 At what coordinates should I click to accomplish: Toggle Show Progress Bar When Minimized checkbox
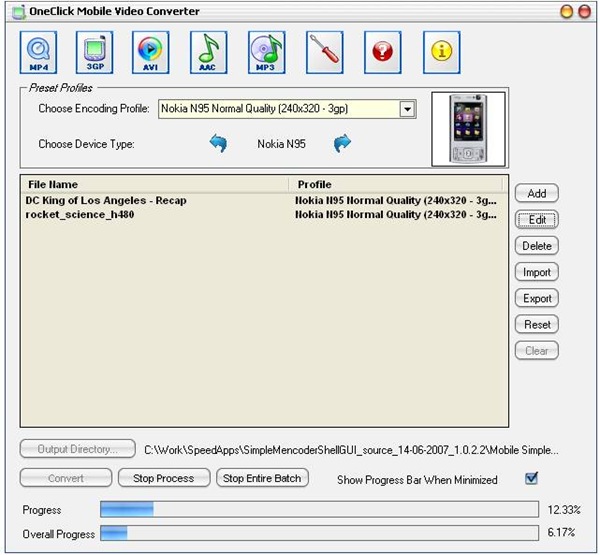[531, 478]
